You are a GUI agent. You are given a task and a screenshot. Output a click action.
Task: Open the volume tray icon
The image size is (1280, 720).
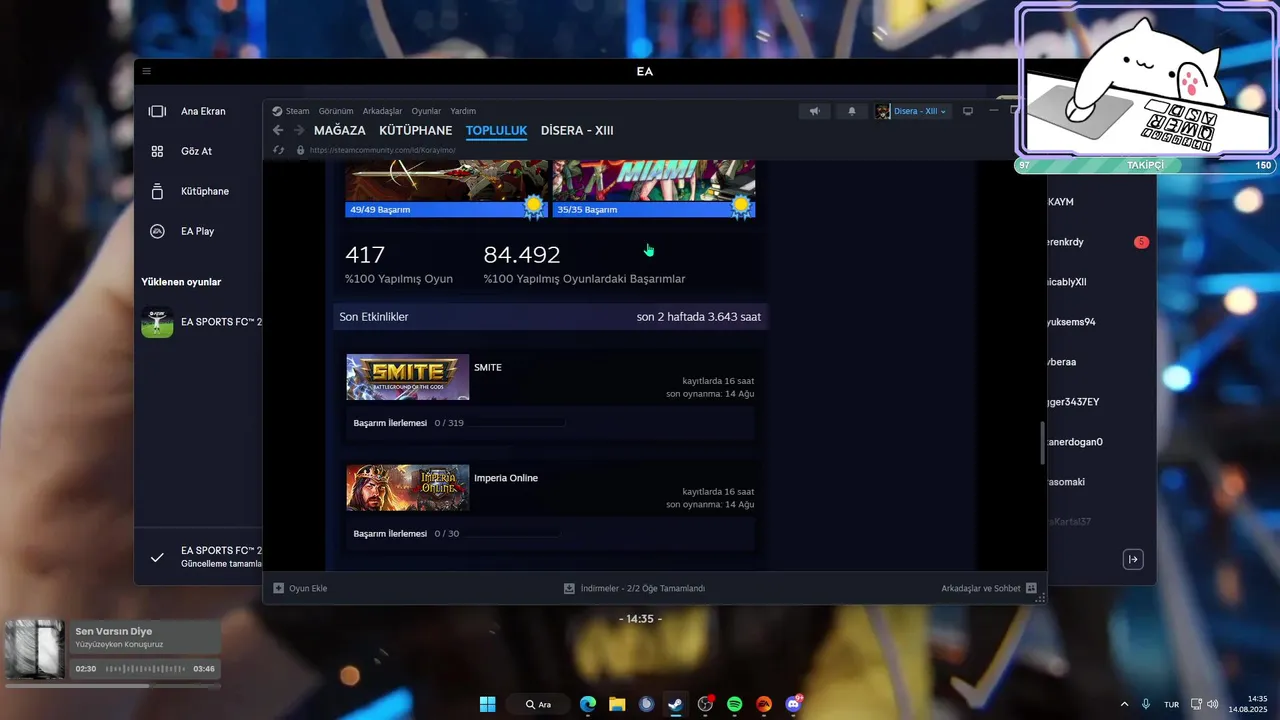(x=1213, y=704)
